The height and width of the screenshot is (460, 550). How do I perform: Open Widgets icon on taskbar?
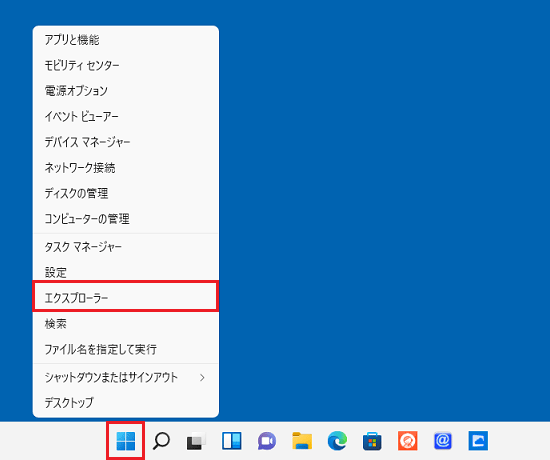[232, 441]
